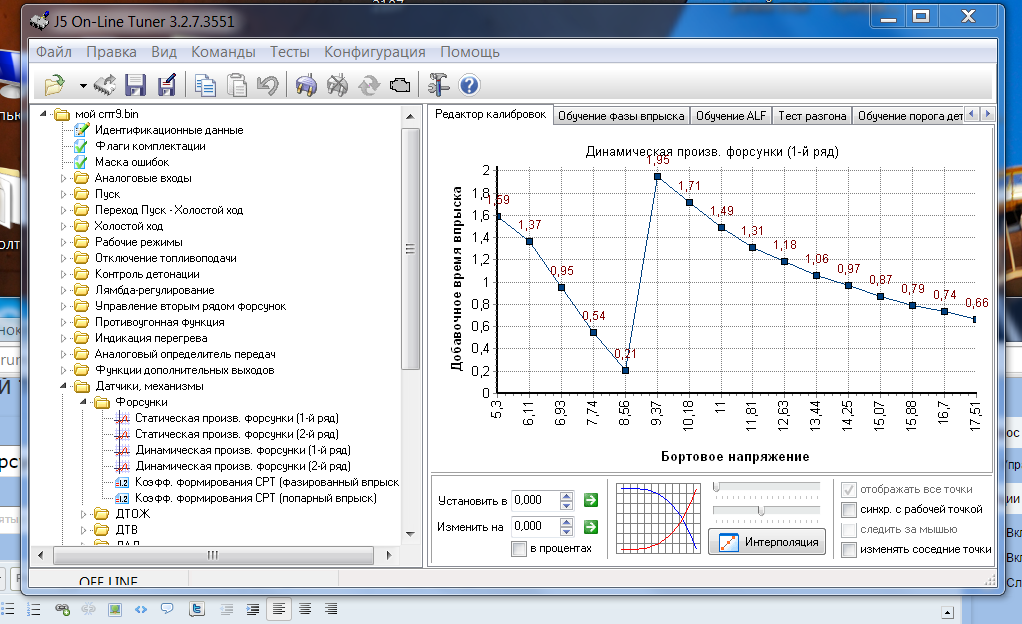The height and width of the screenshot is (624, 1022).
Task: Apply the "Установить в" value with green arrow
Action: (x=591, y=500)
